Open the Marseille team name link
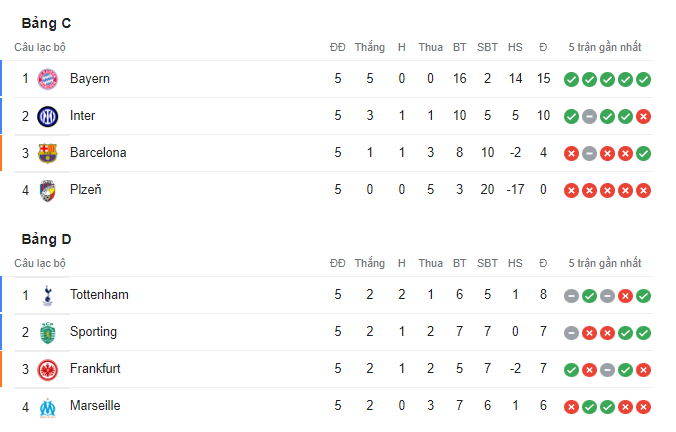Viewport: 676px width, 432px height. [95, 406]
